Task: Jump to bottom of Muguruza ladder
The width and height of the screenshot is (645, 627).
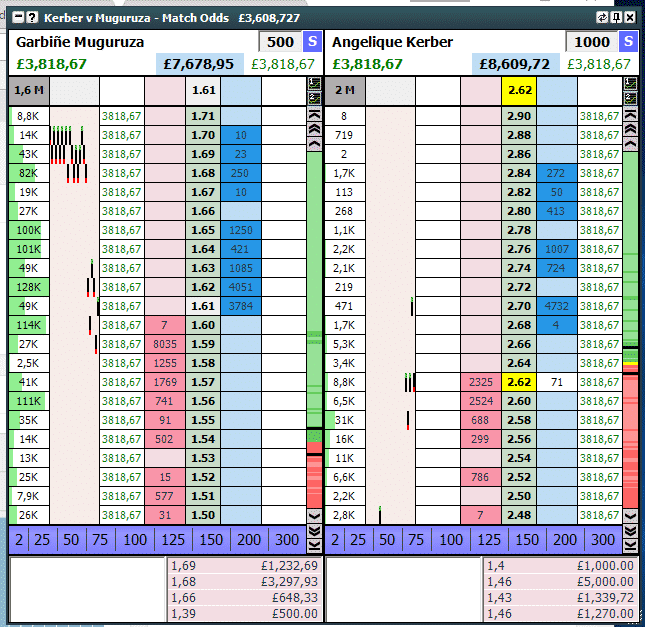Action: tap(314, 546)
